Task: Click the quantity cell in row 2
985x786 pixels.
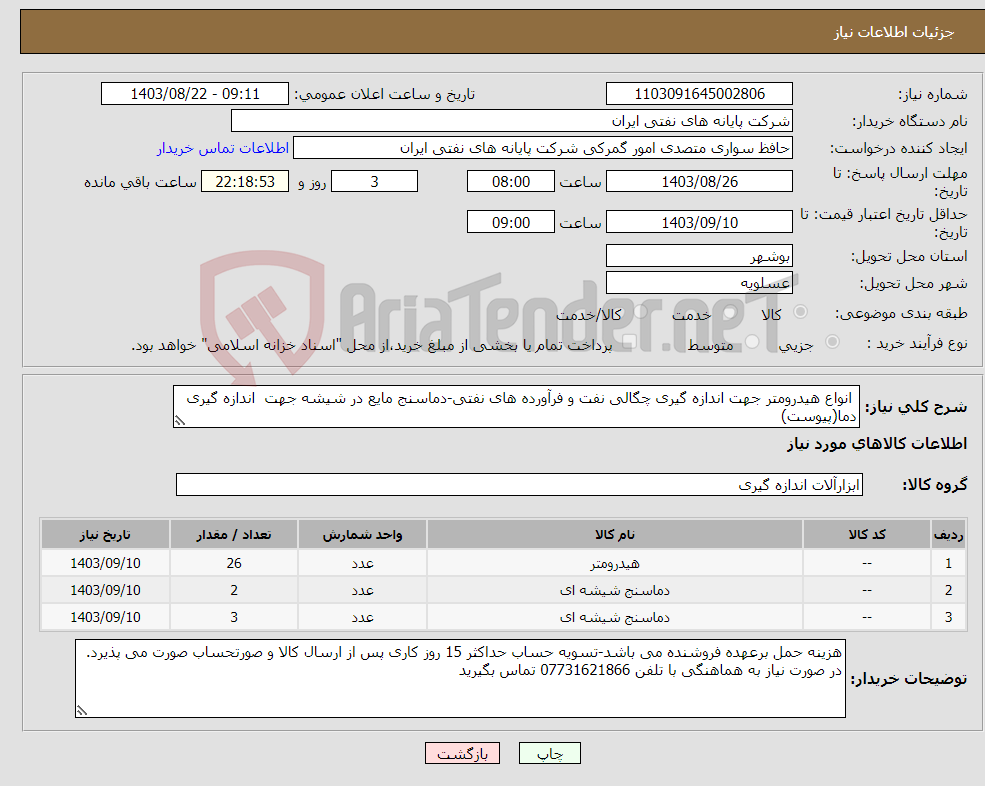Action: (x=234, y=590)
